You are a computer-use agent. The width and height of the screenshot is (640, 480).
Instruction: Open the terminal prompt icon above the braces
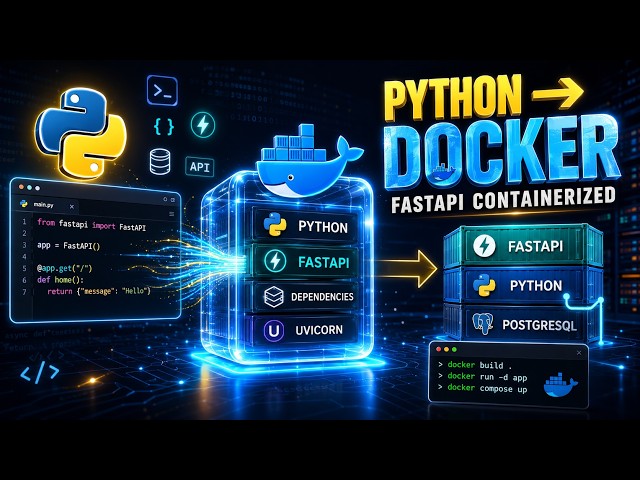(x=162, y=91)
